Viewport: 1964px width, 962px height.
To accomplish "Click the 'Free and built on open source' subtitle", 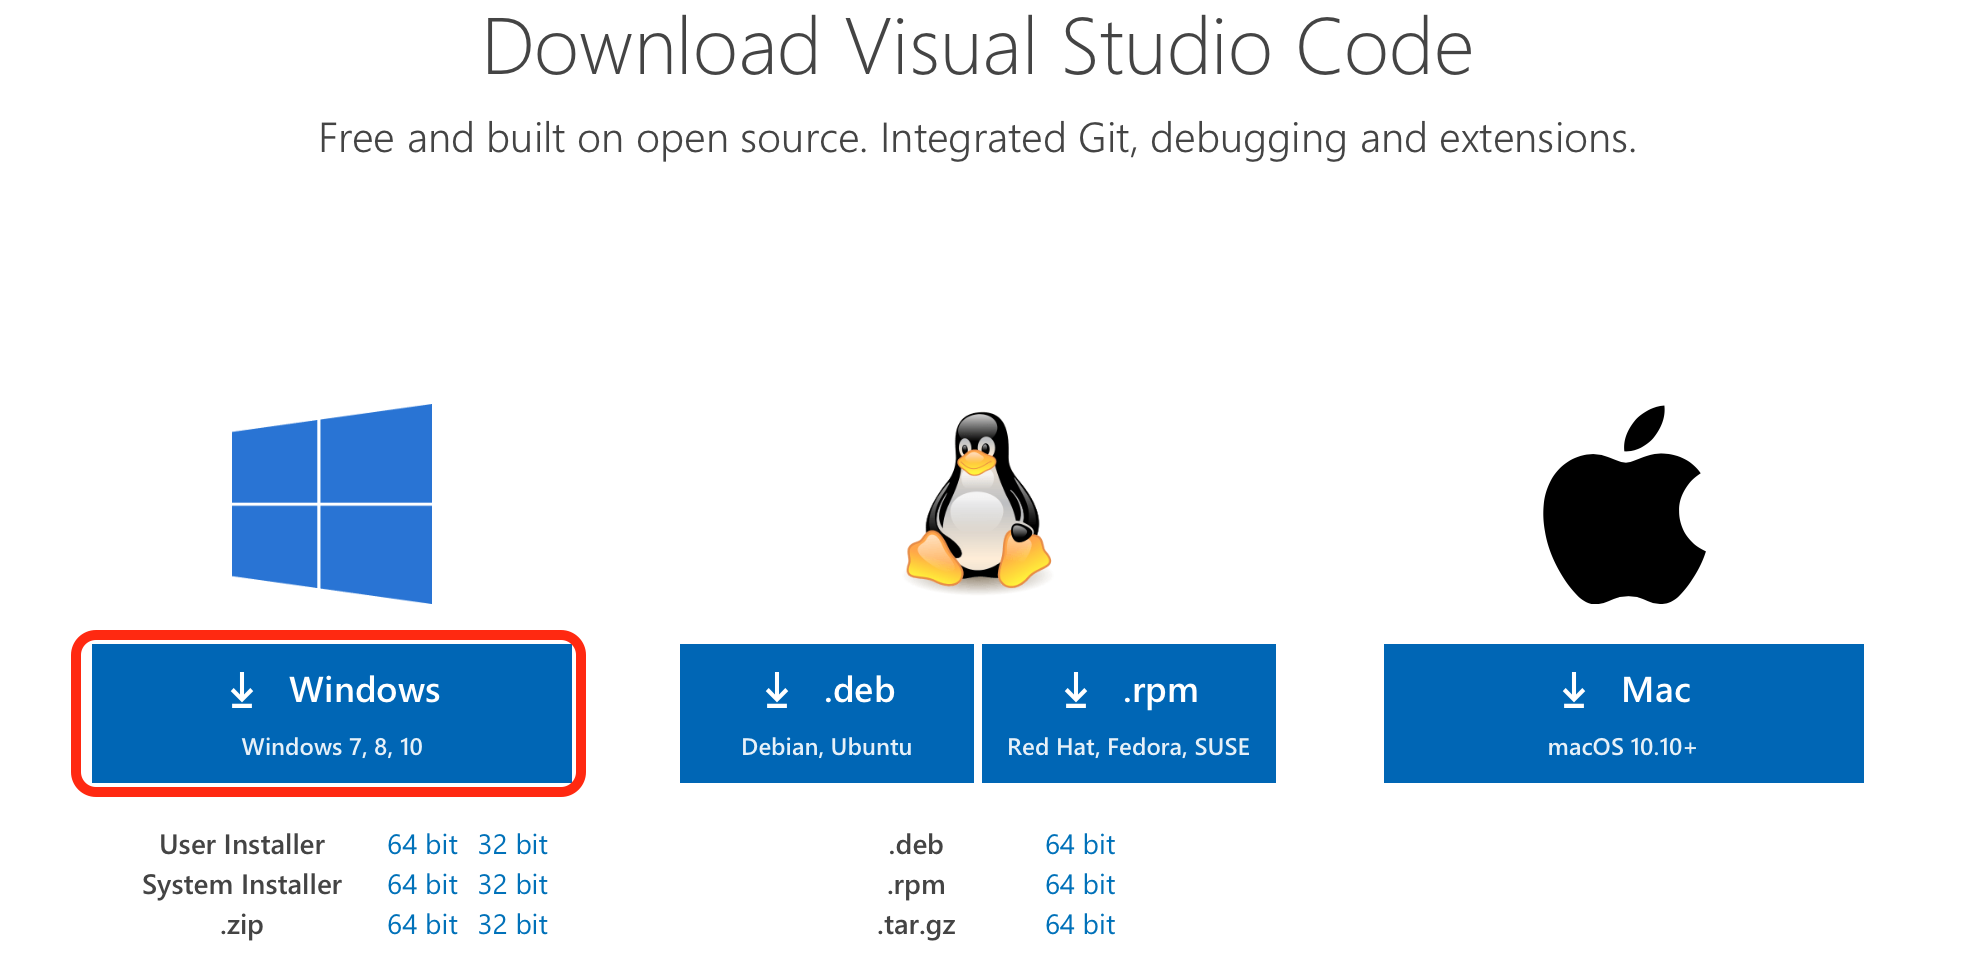I will click(977, 138).
